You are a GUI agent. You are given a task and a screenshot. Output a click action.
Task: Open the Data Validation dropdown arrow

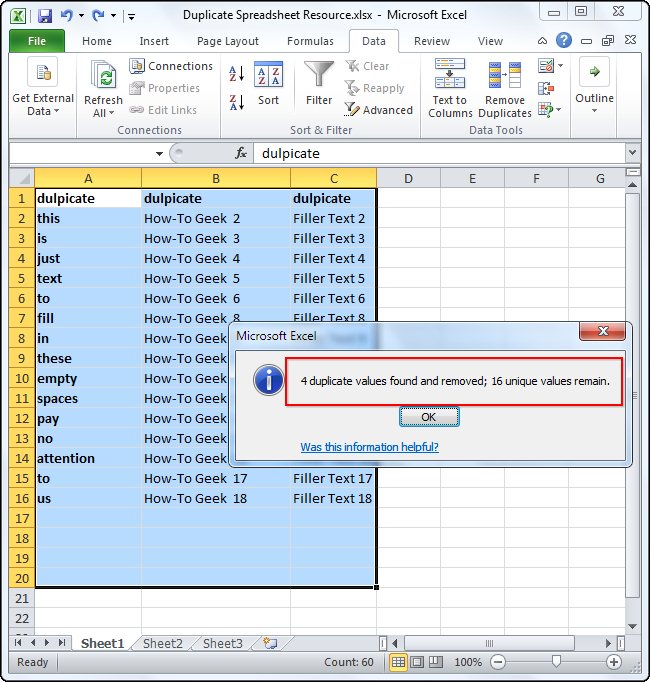click(560, 66)
